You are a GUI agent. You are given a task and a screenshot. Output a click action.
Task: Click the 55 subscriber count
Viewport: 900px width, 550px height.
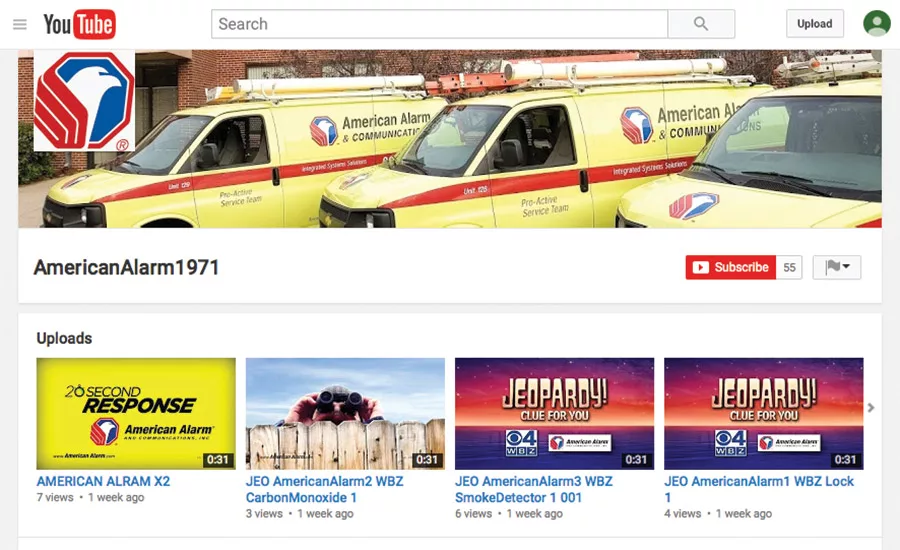[789, 268]
